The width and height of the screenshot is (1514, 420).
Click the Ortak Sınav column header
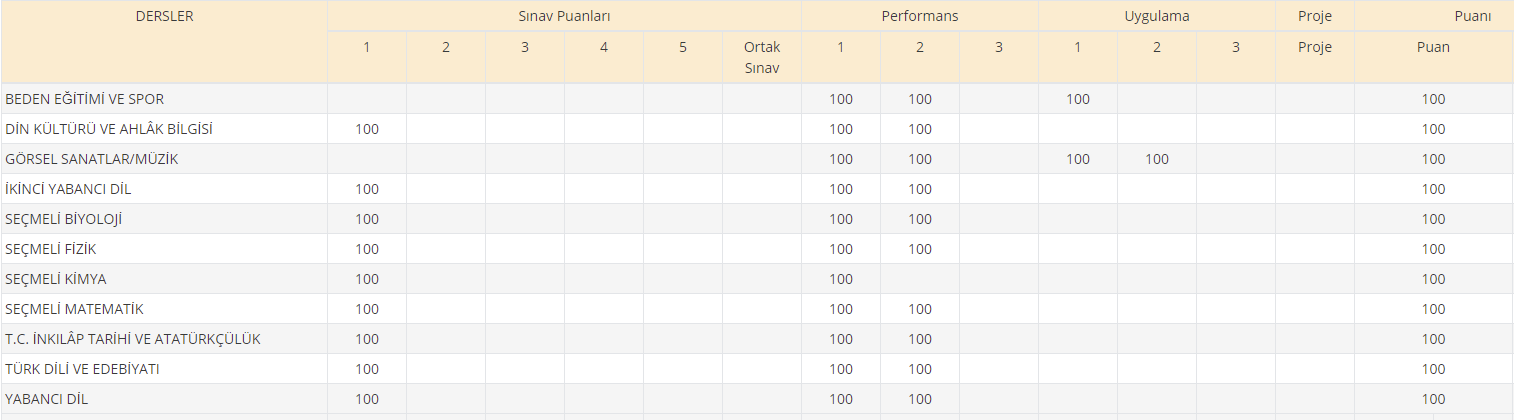[761, 57]
